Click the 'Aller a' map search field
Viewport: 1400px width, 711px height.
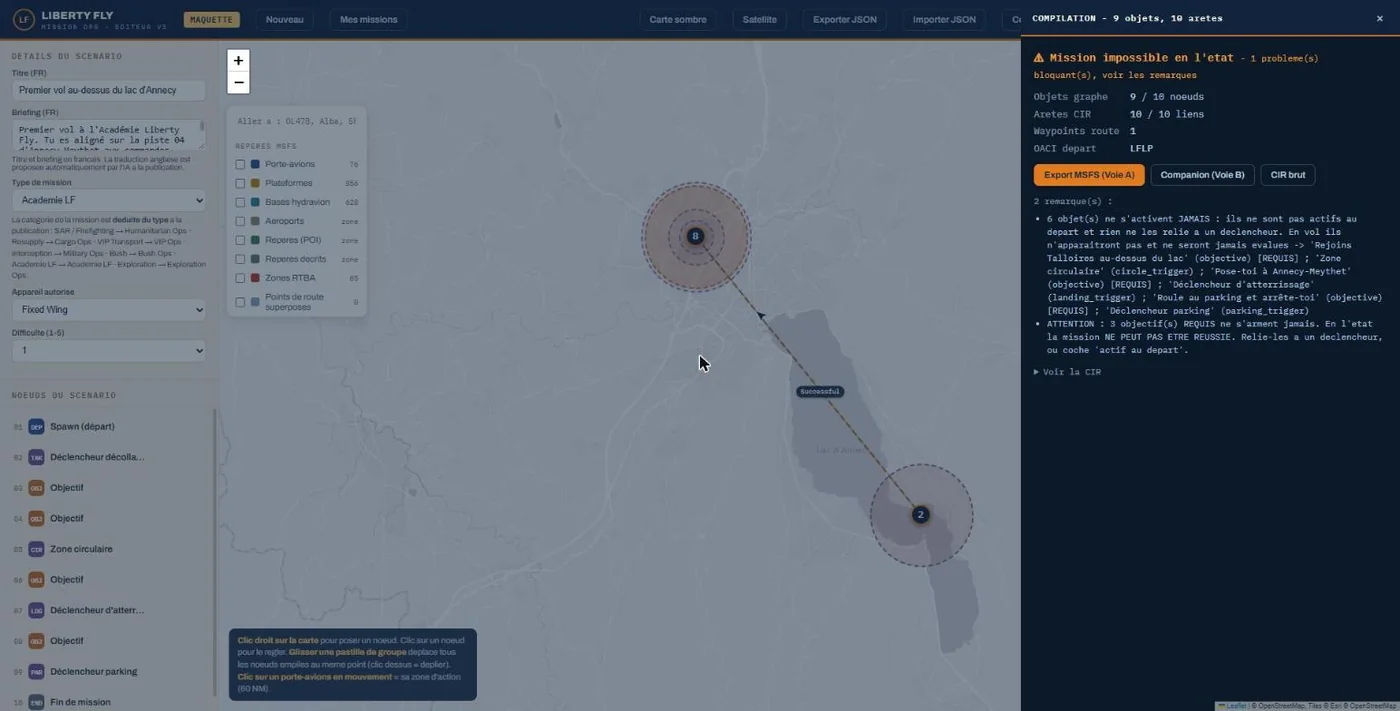pos(297,121)
